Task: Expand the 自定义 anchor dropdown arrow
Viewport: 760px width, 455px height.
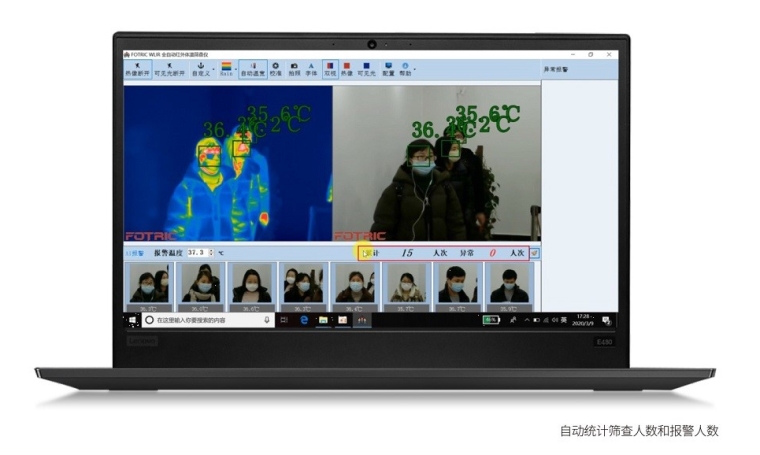Action: [212, 69]
